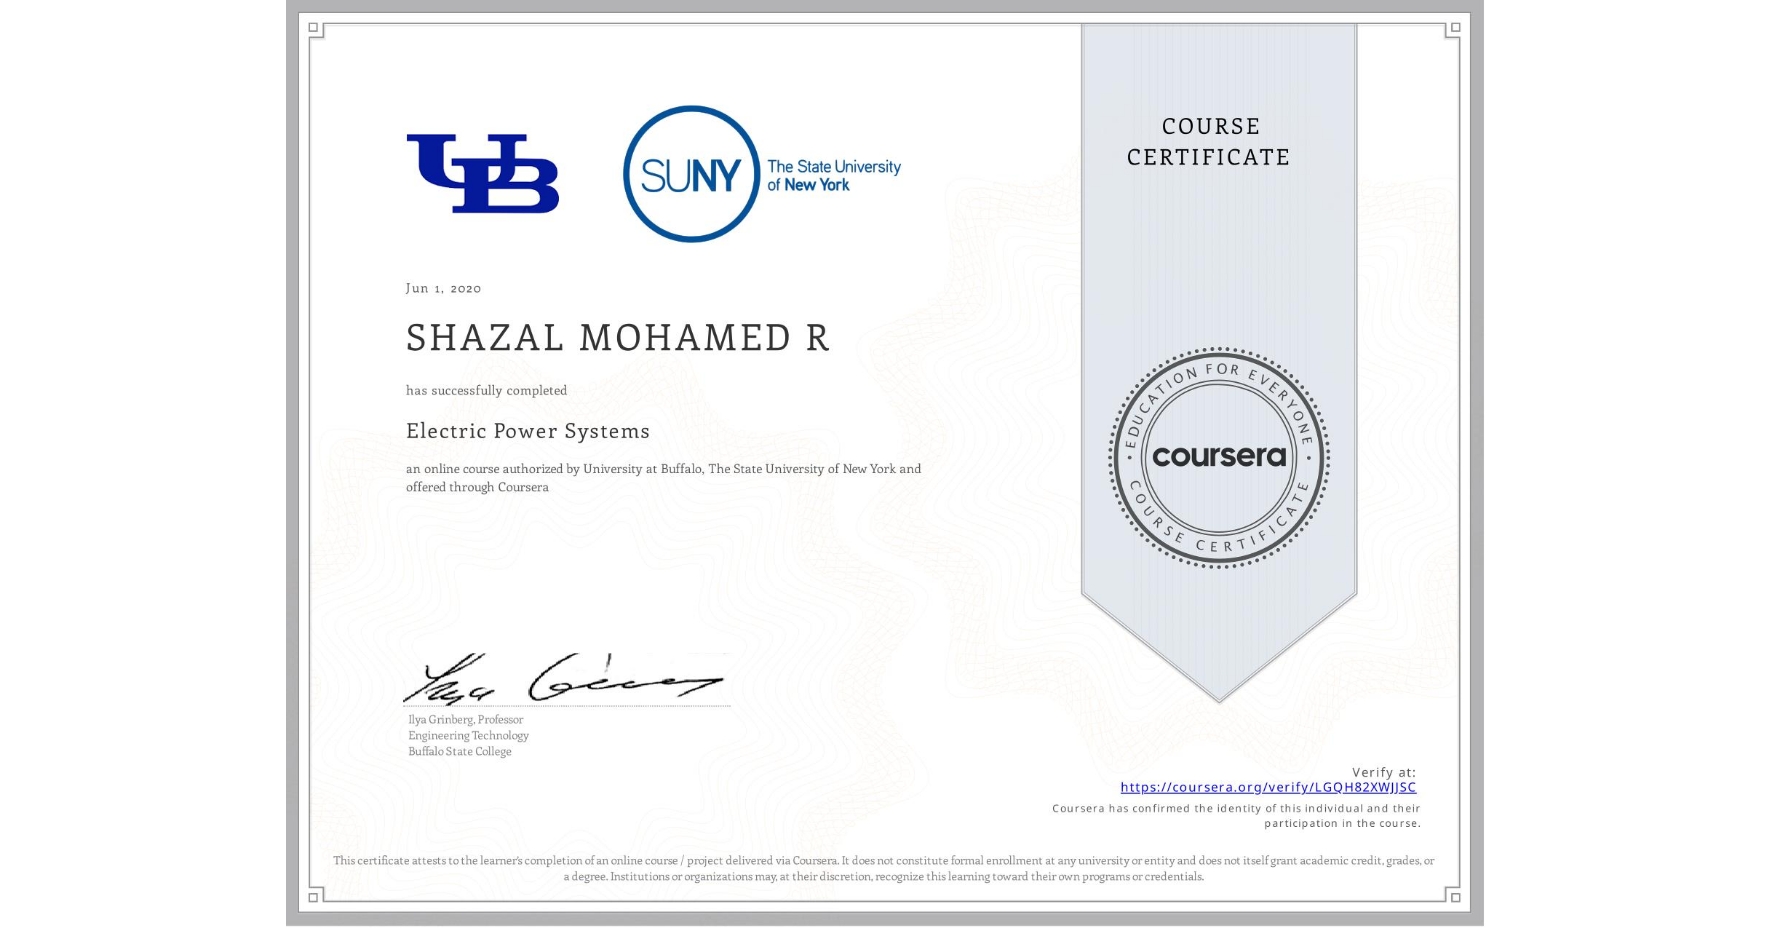Click the 'COURSE CERTIFICATE' heading
This screenshot has height=928, width=1772.
[x=1210, y=142]
